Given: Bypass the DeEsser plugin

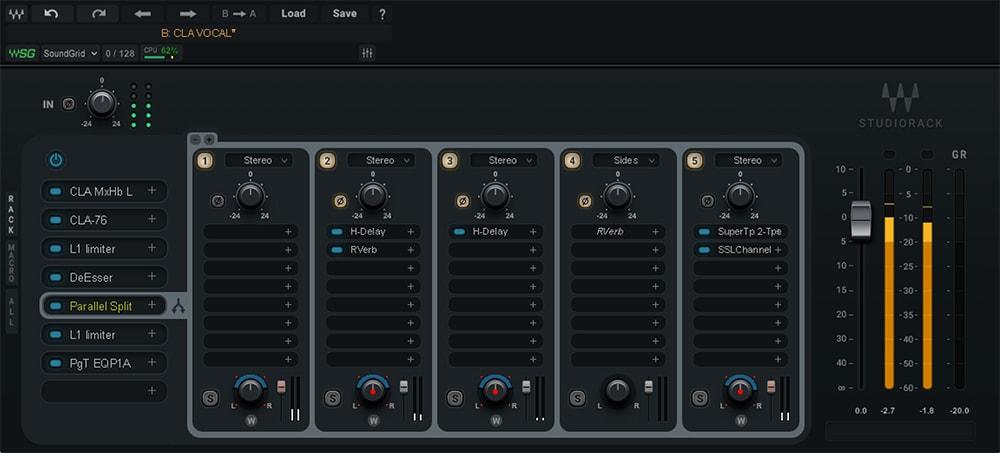Looking at the screenshot, I should [55, 278].
